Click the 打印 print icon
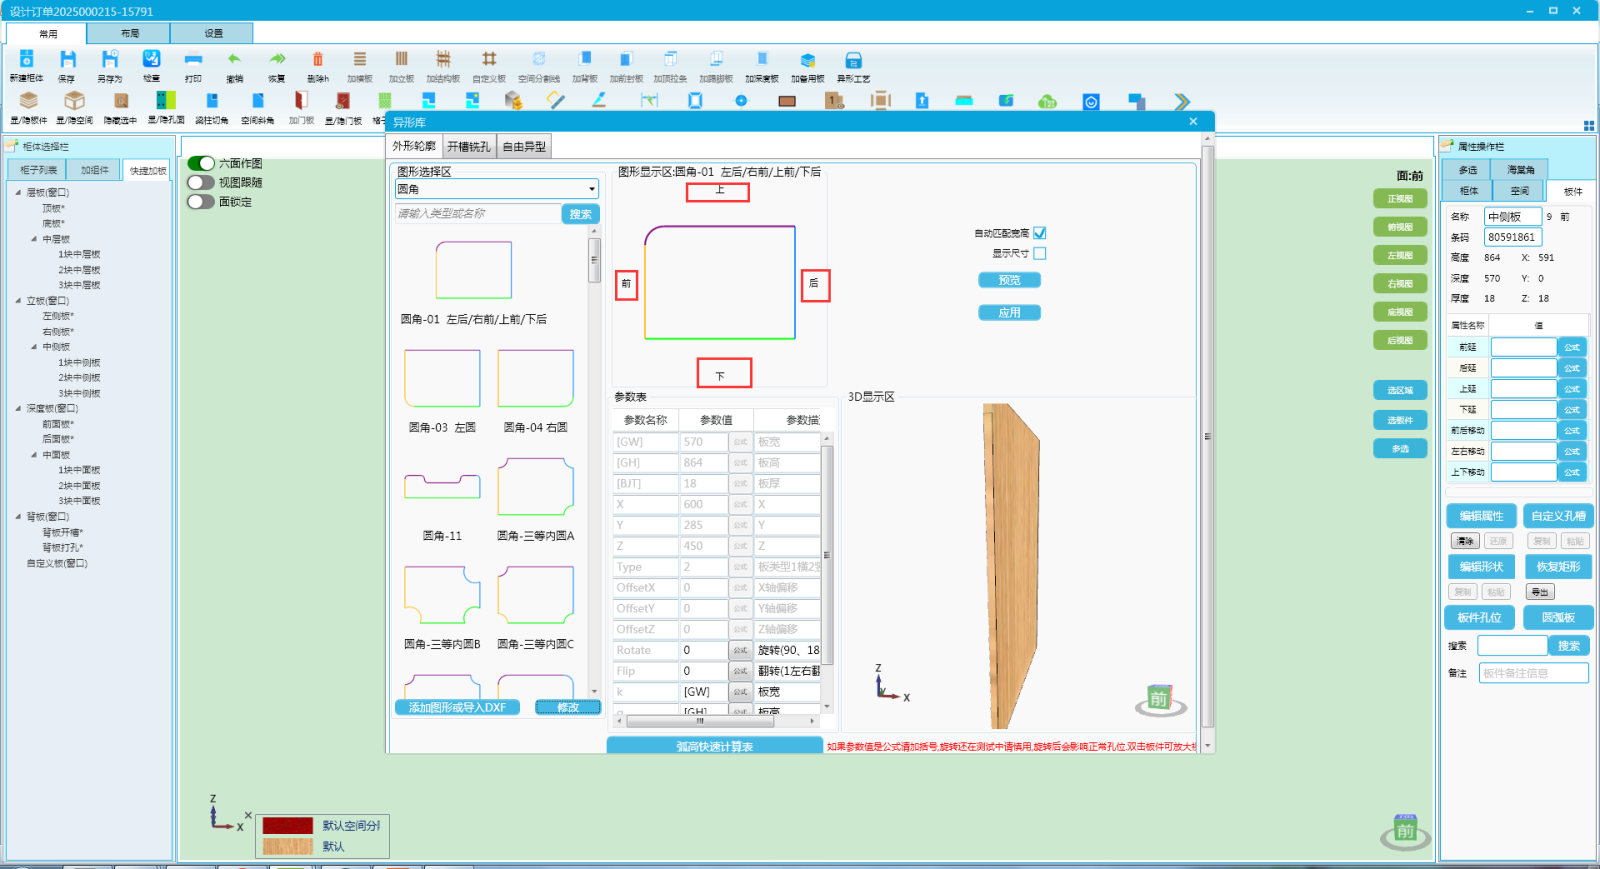 pyautogui.click(x=193, y=61)
